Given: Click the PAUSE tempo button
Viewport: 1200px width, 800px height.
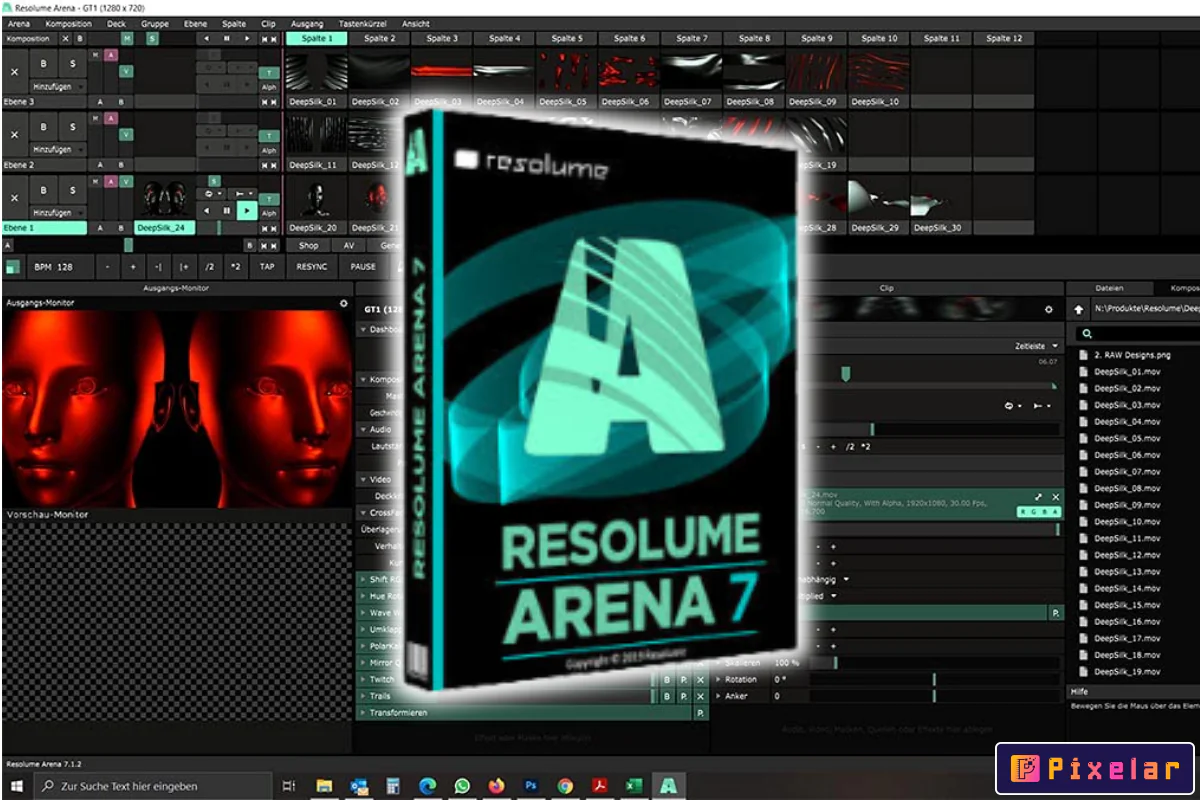Looking at the screenshot, I should (x=363, y=267).
